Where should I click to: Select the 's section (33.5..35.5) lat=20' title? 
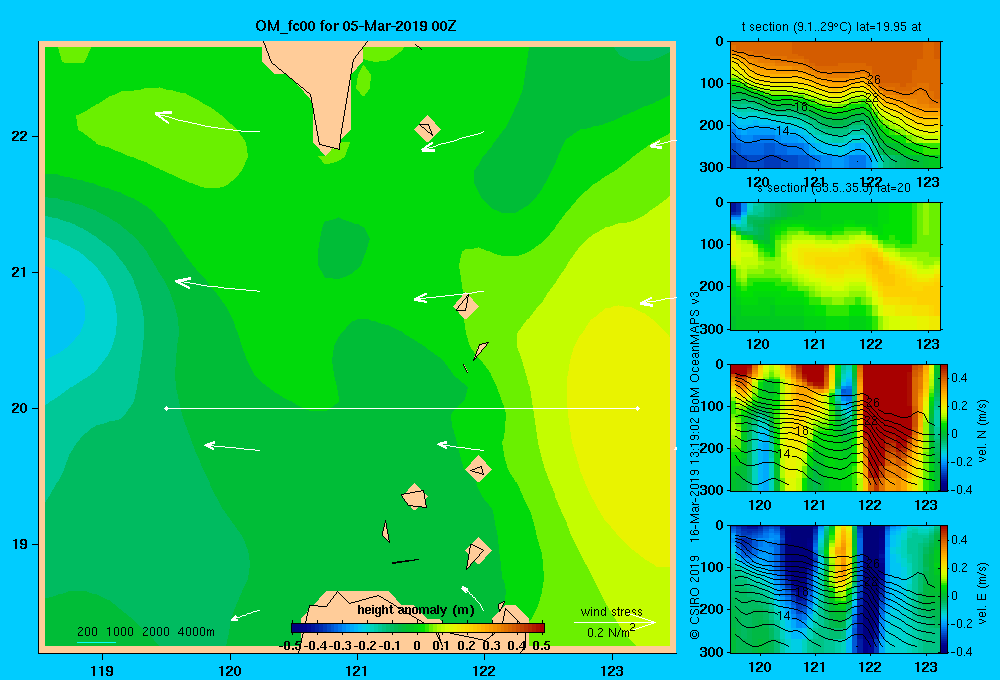pyautogui.click(x=832, y=188)
